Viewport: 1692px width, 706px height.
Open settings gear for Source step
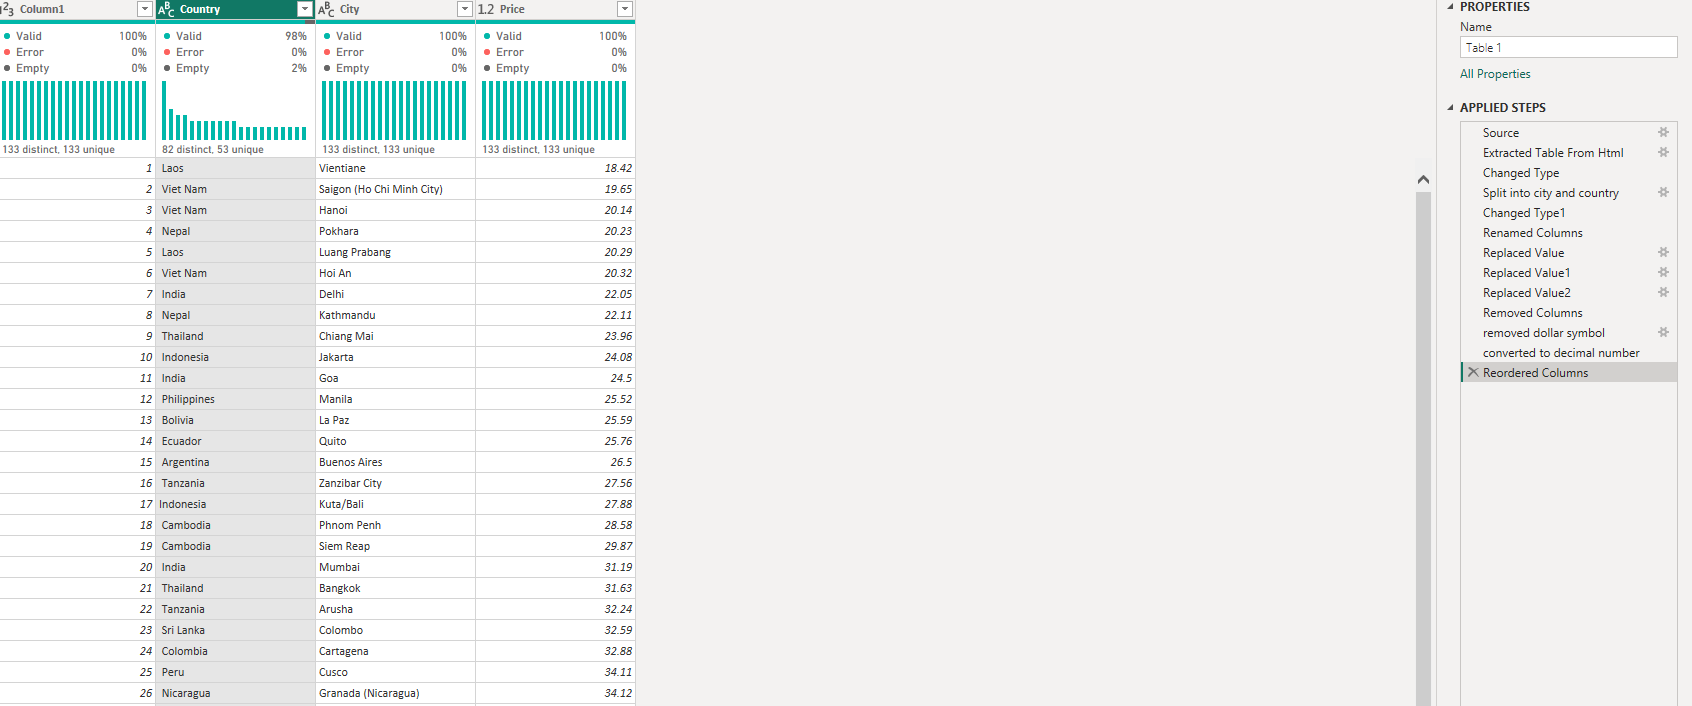(1664, 132)
